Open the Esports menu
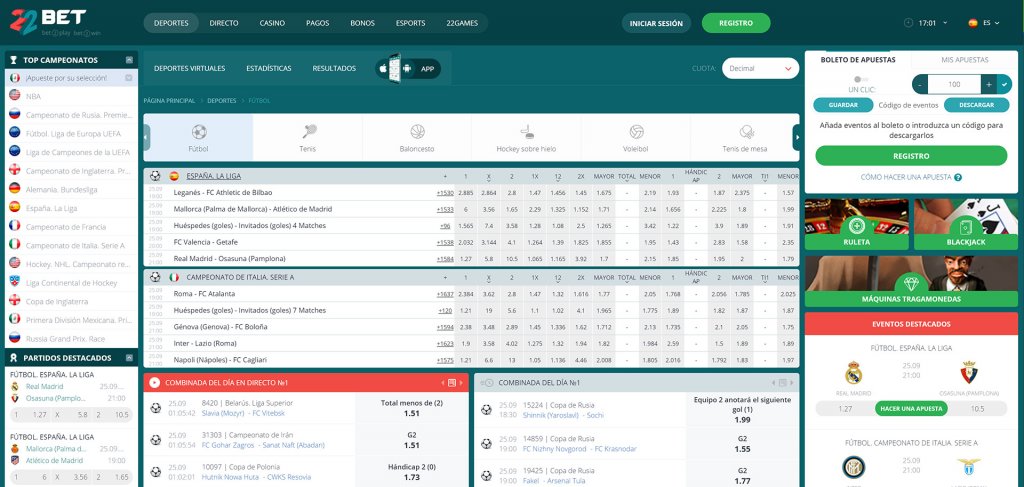 tap(410, 23)
